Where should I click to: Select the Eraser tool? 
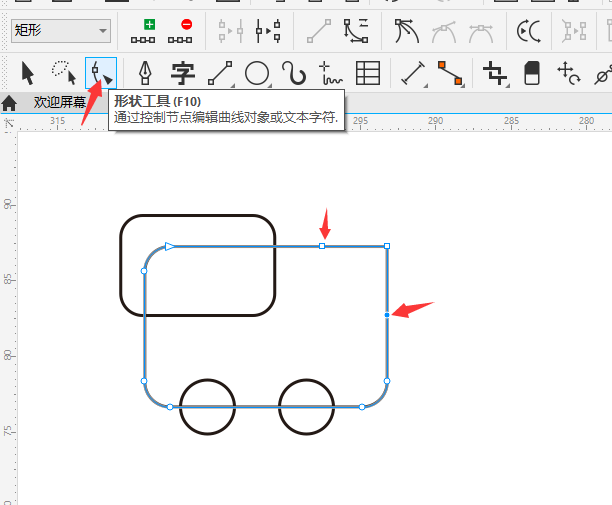532,73
